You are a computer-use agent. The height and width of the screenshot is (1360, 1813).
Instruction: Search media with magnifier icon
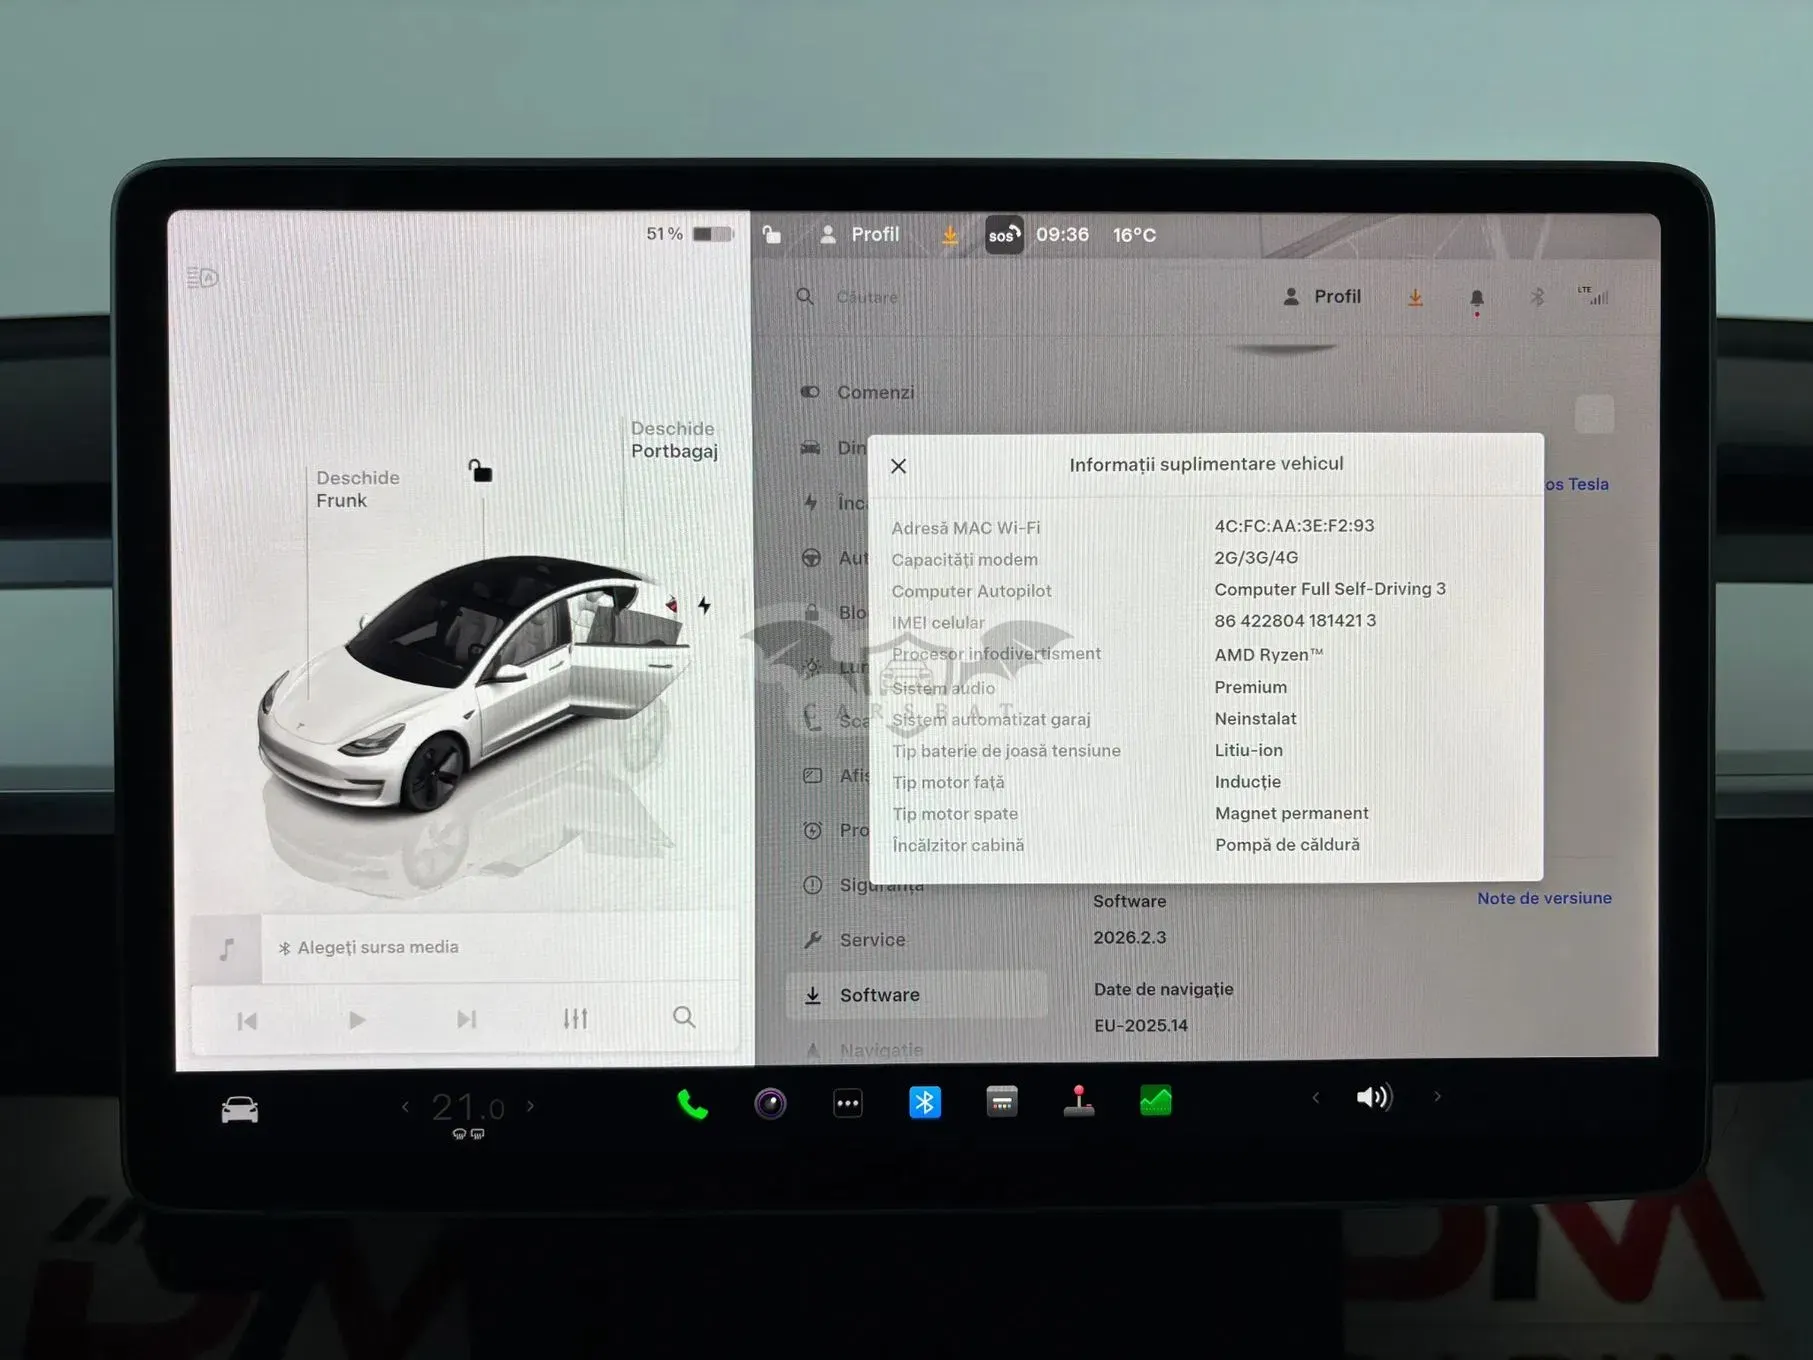pos(684,1017)
